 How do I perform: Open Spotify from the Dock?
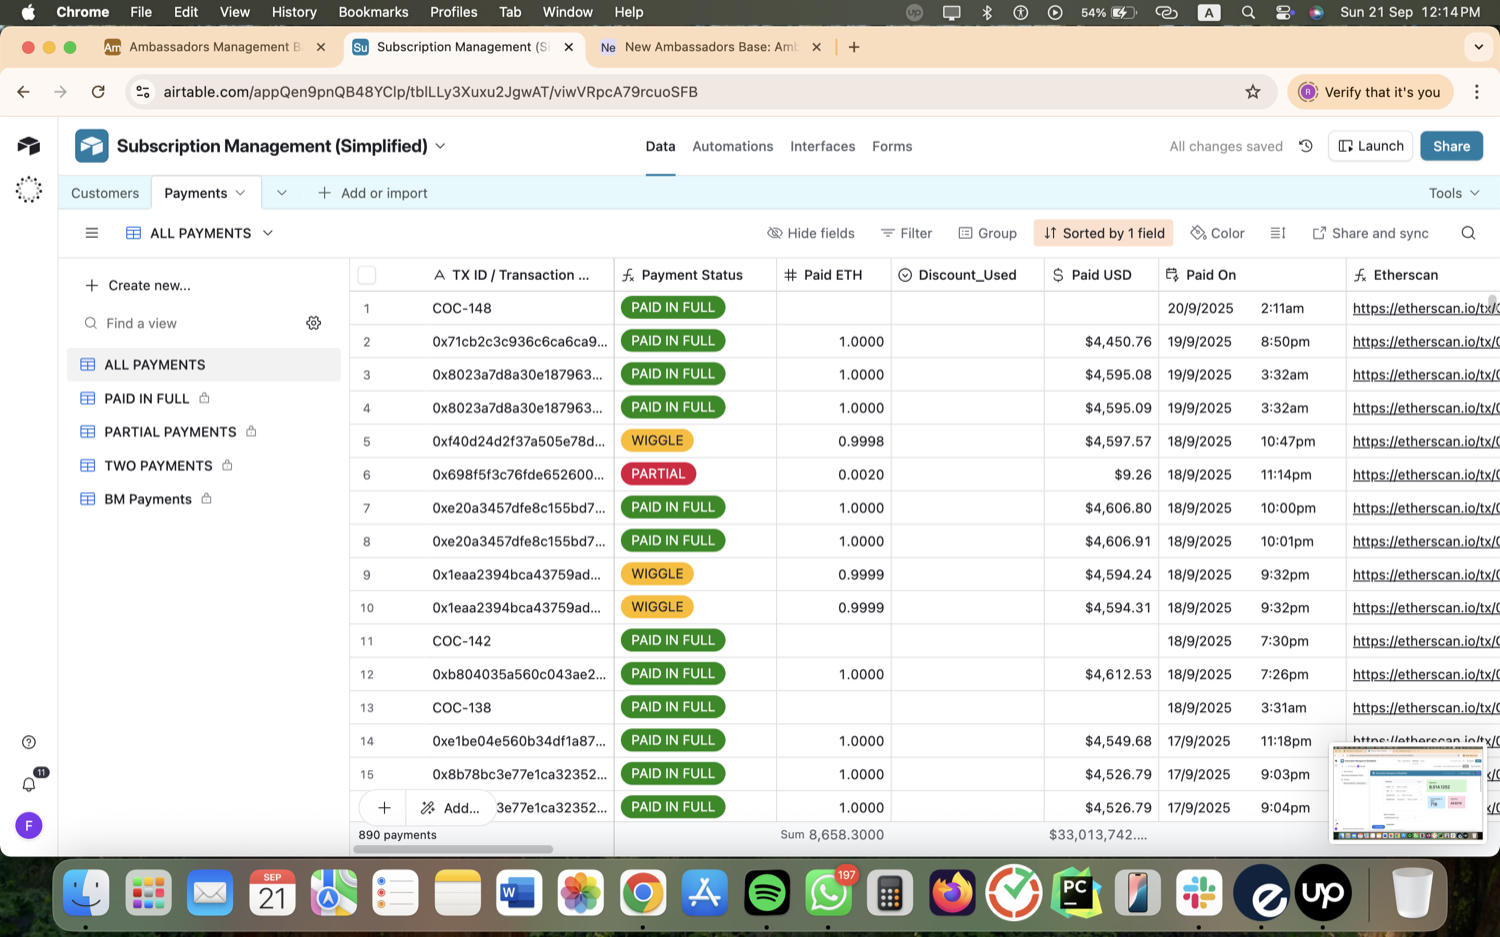click(767, 893)
